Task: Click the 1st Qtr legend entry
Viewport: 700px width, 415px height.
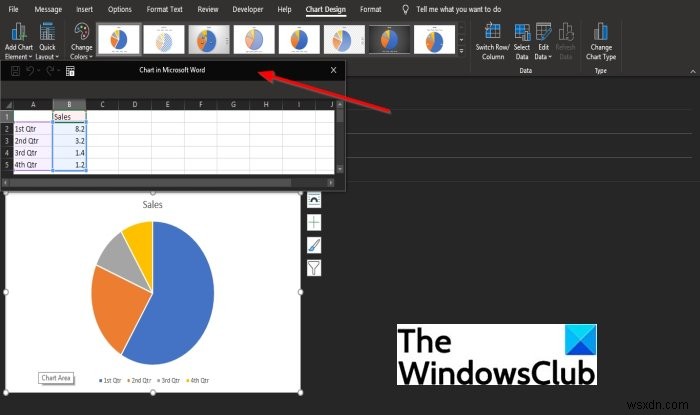Action: point(110,380)
